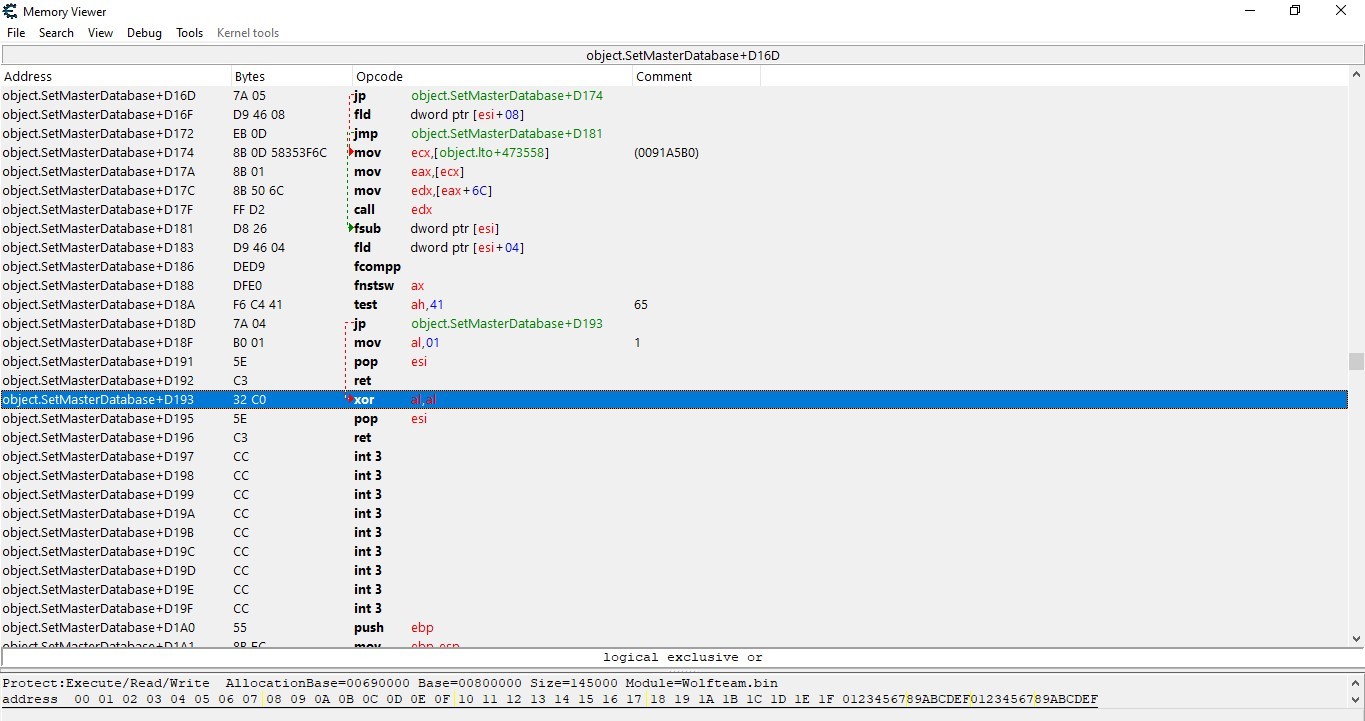Click the Opcode column header

coord(492,76)
